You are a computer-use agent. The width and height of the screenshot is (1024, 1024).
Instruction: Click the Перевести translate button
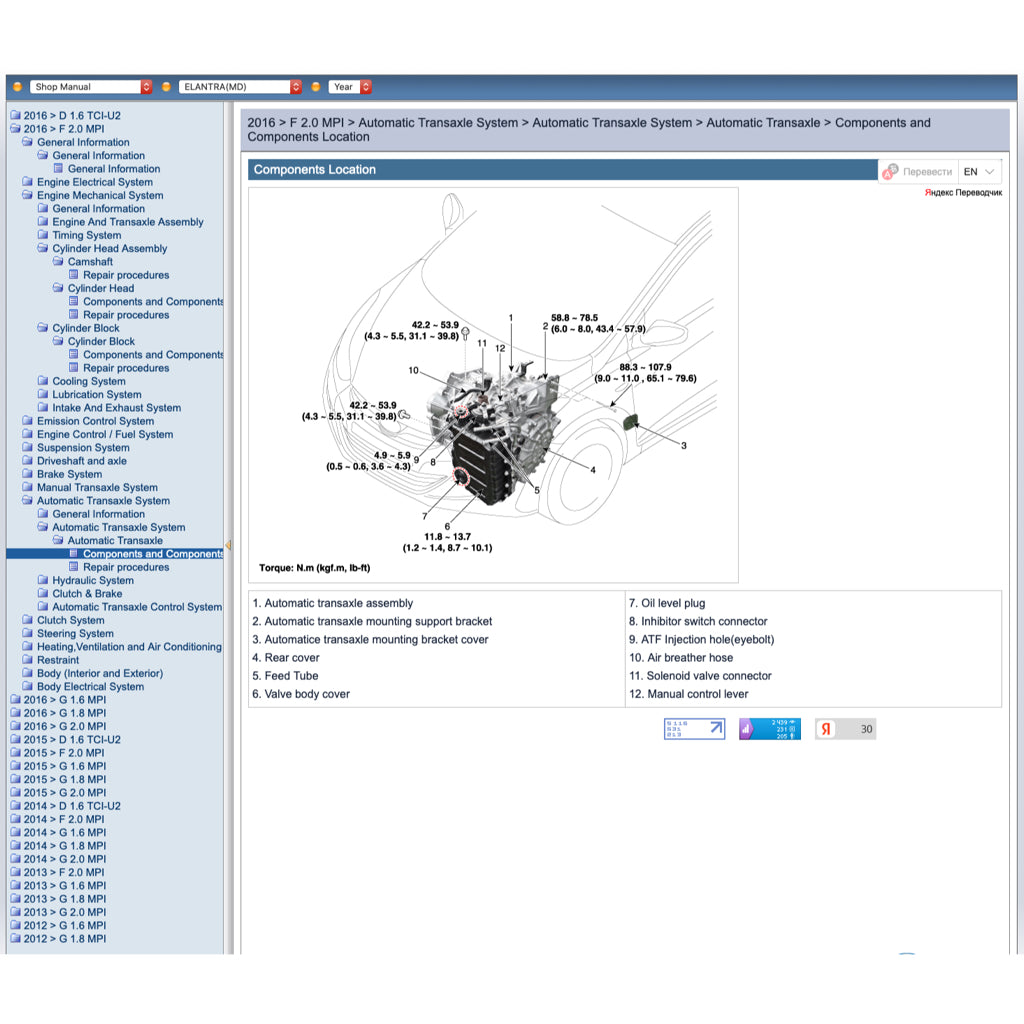926,172
